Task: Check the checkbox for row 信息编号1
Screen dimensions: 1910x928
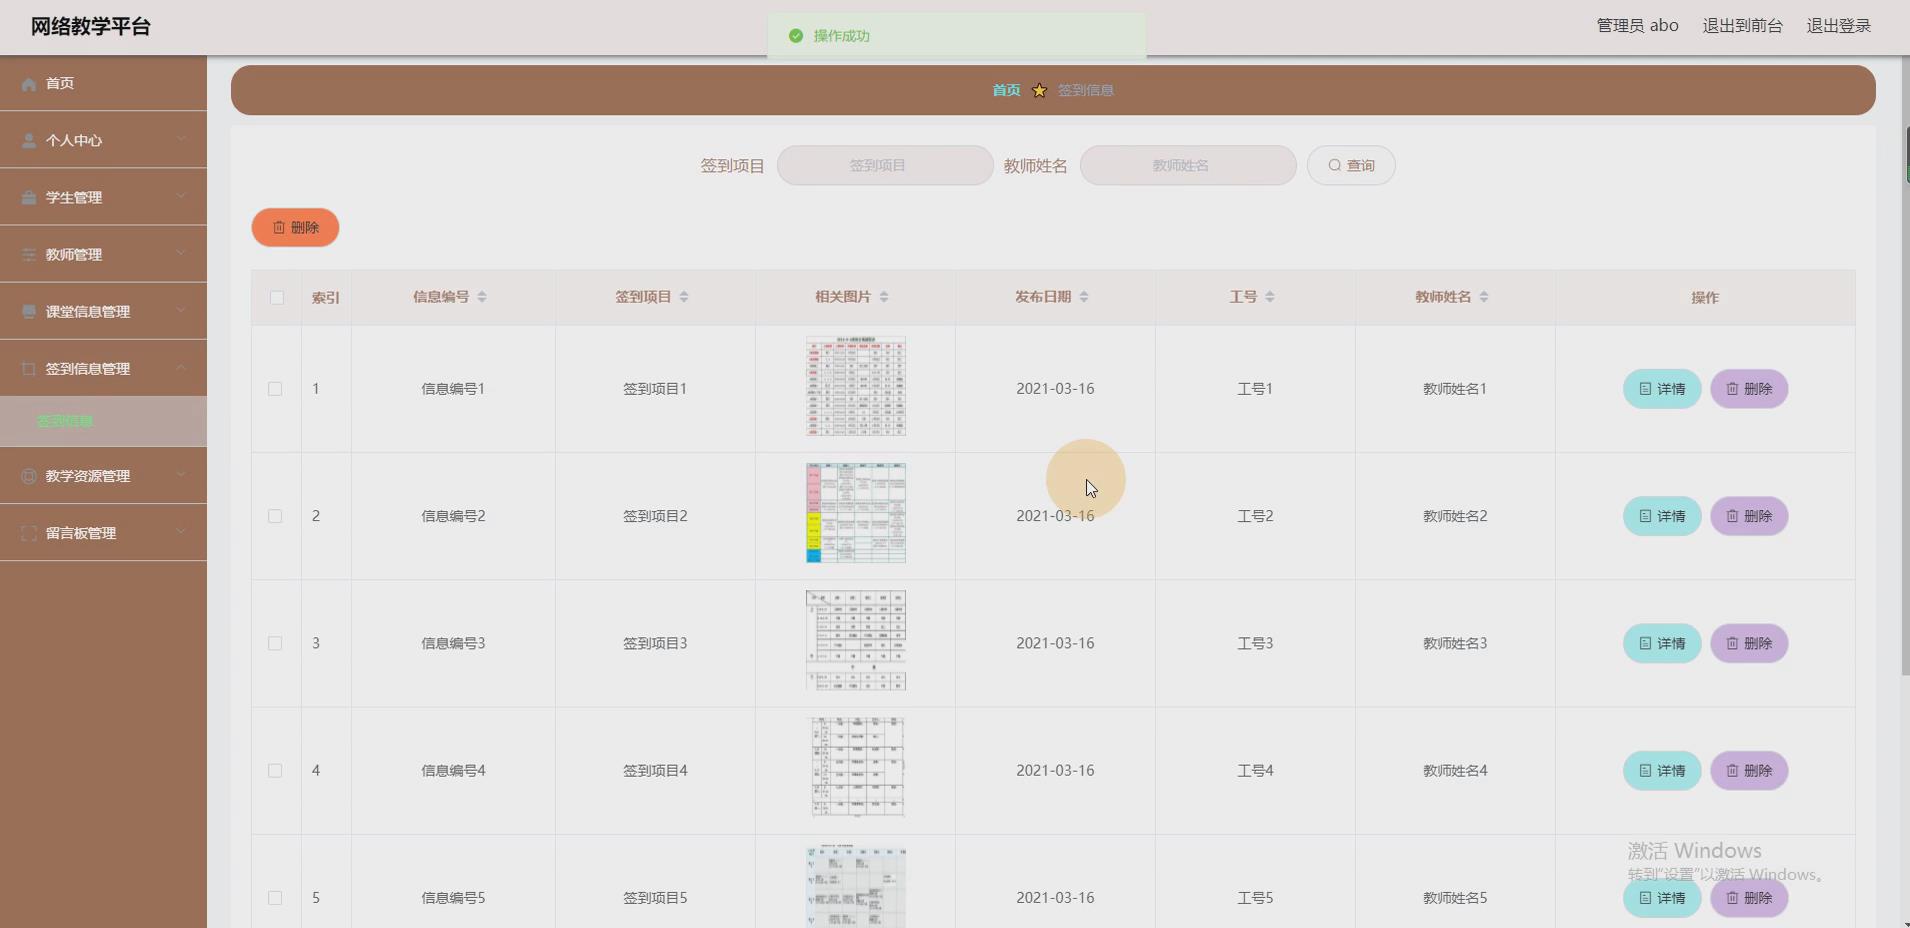Action: coord(275,389)
